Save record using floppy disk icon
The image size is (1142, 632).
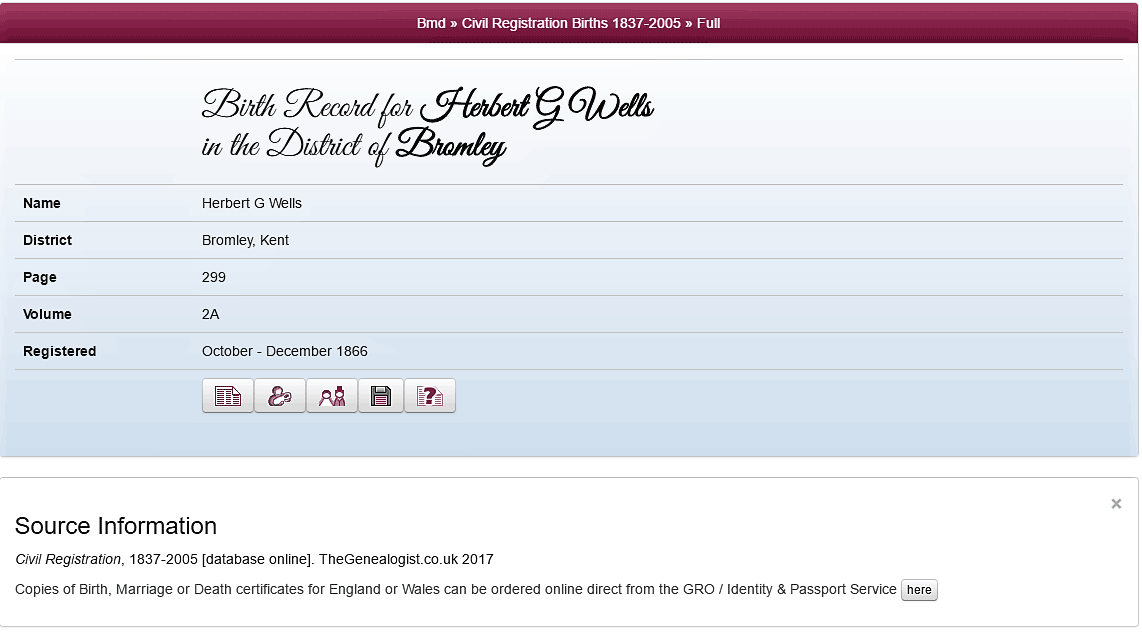(x=381, y=396)
